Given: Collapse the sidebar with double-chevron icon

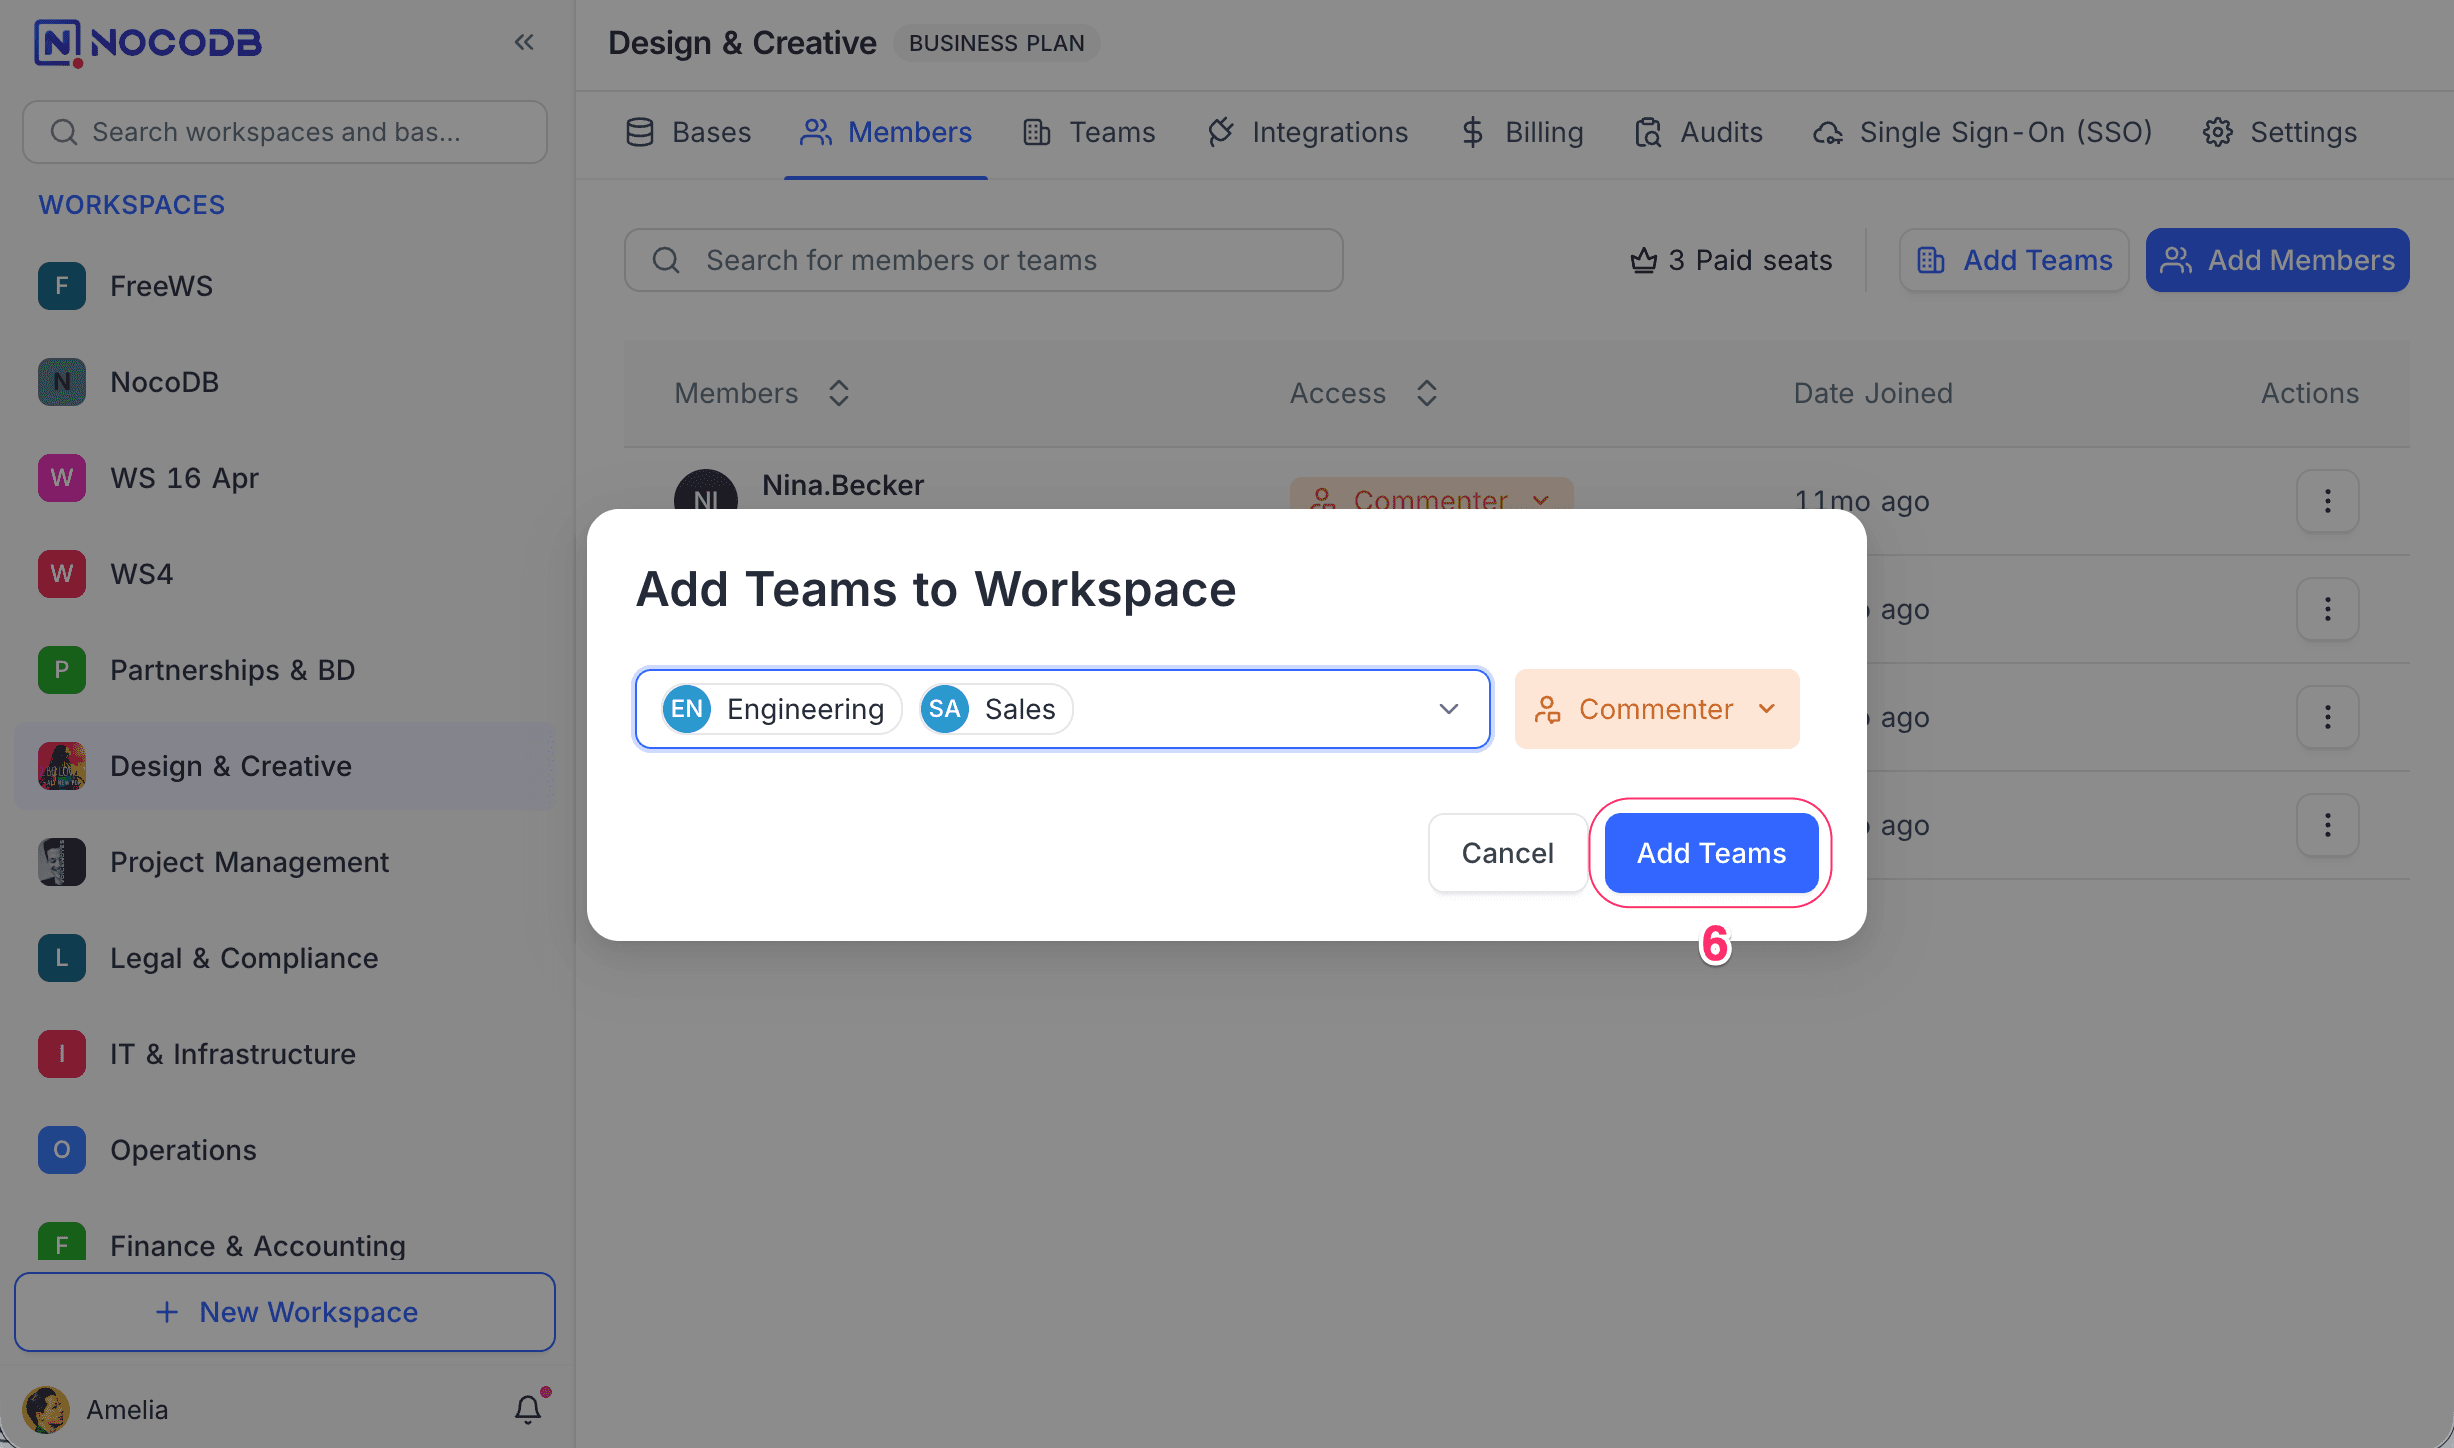Looking at the screenshot, I should coord(524,42).
